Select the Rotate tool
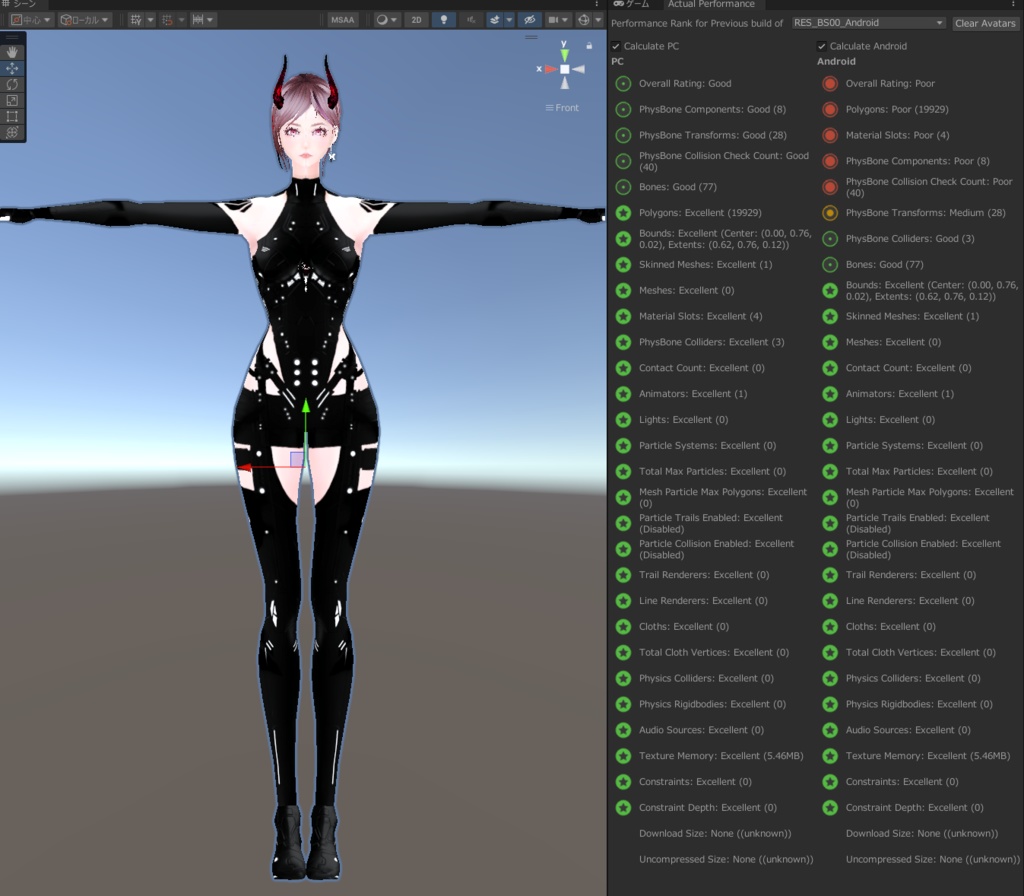This screenshot has width=1024, height=896. [x=12, y=84]
